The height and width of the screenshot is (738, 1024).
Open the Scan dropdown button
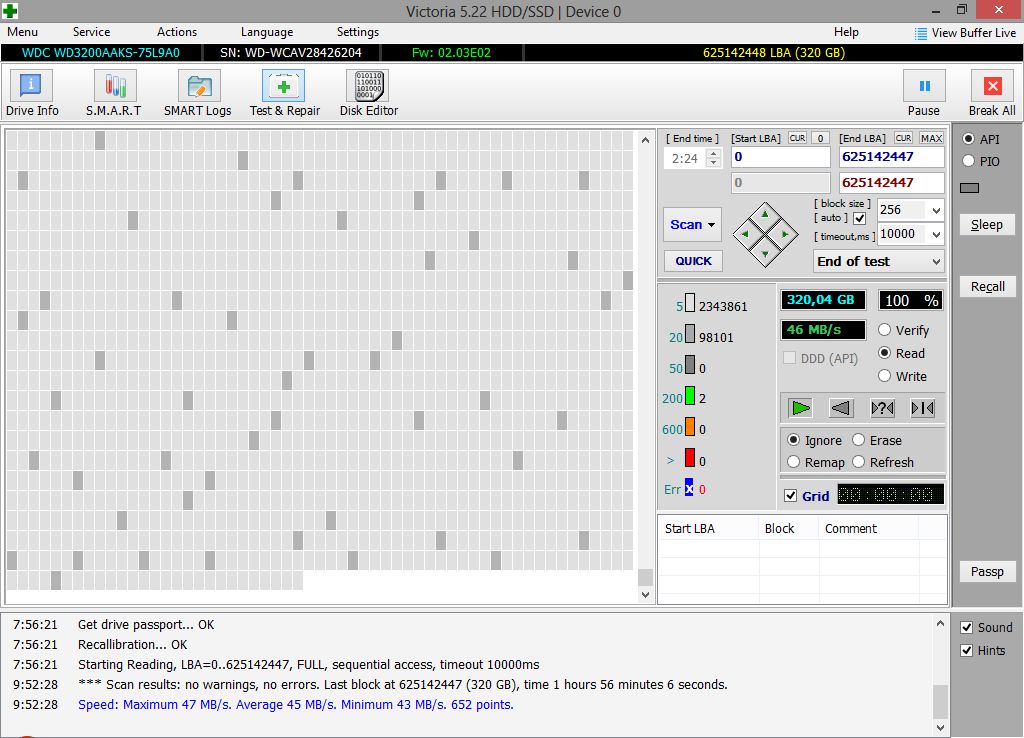pos(692,225)
